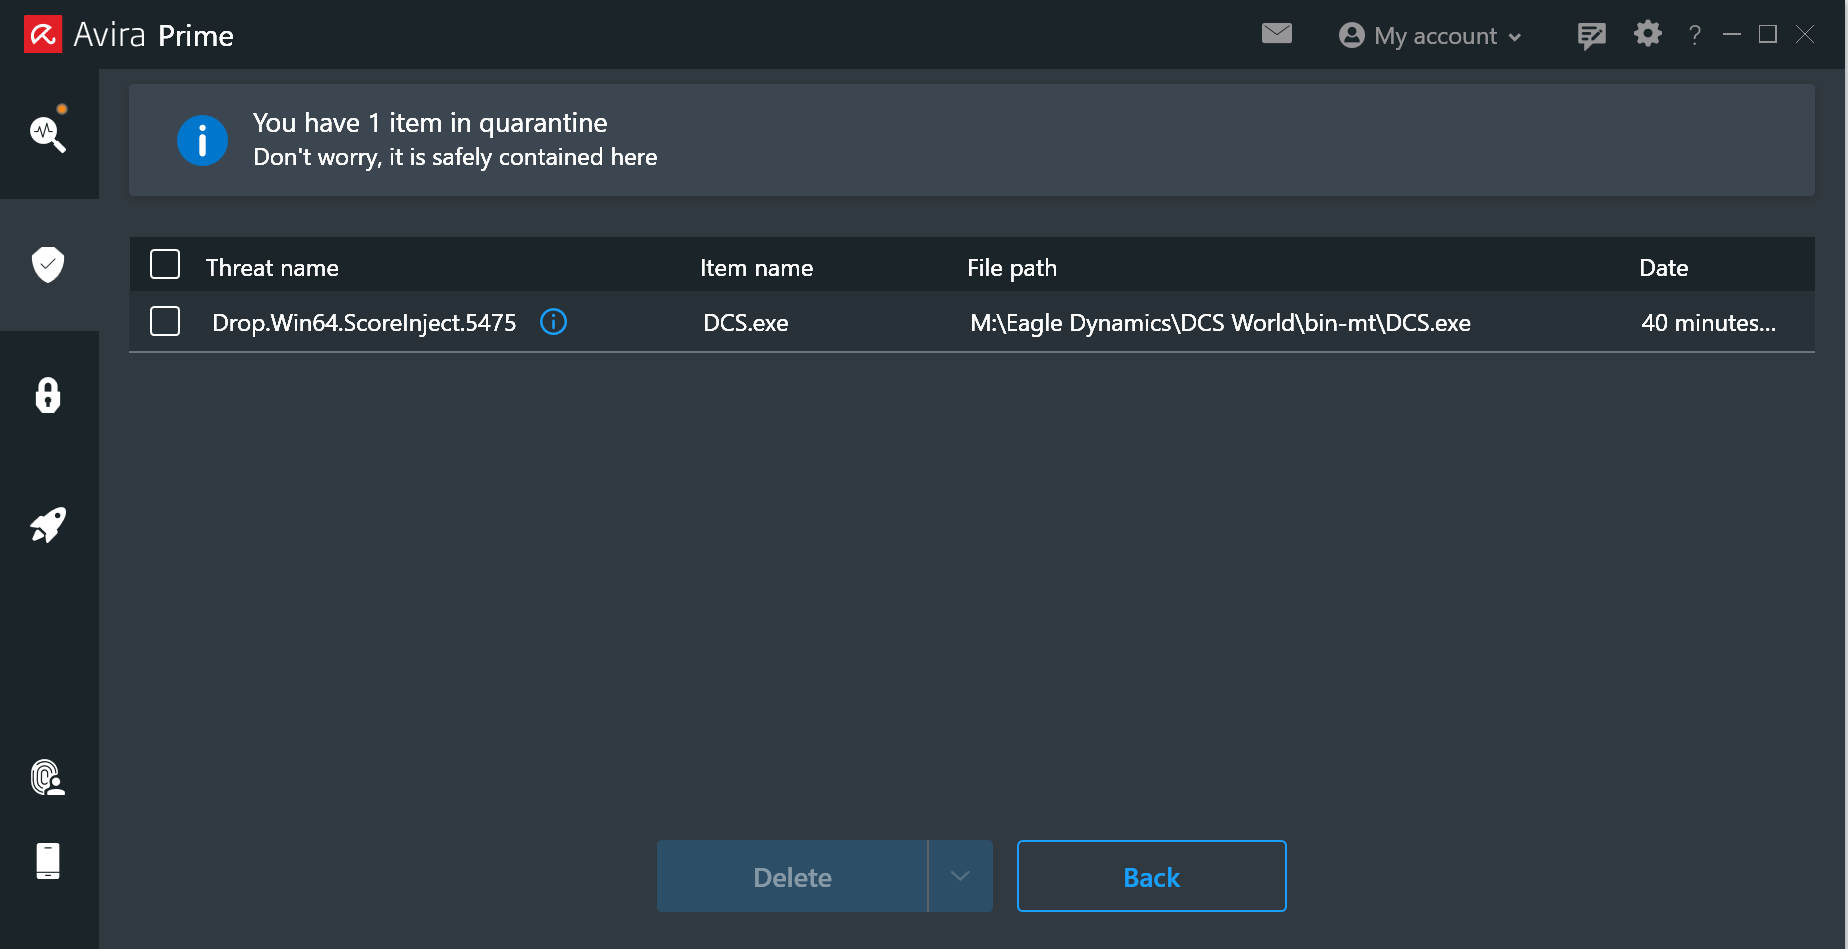Open the Performance rocket sidebar section
Image resolution: width=1848 pixels, height=949 pixels.
(48, 525)
